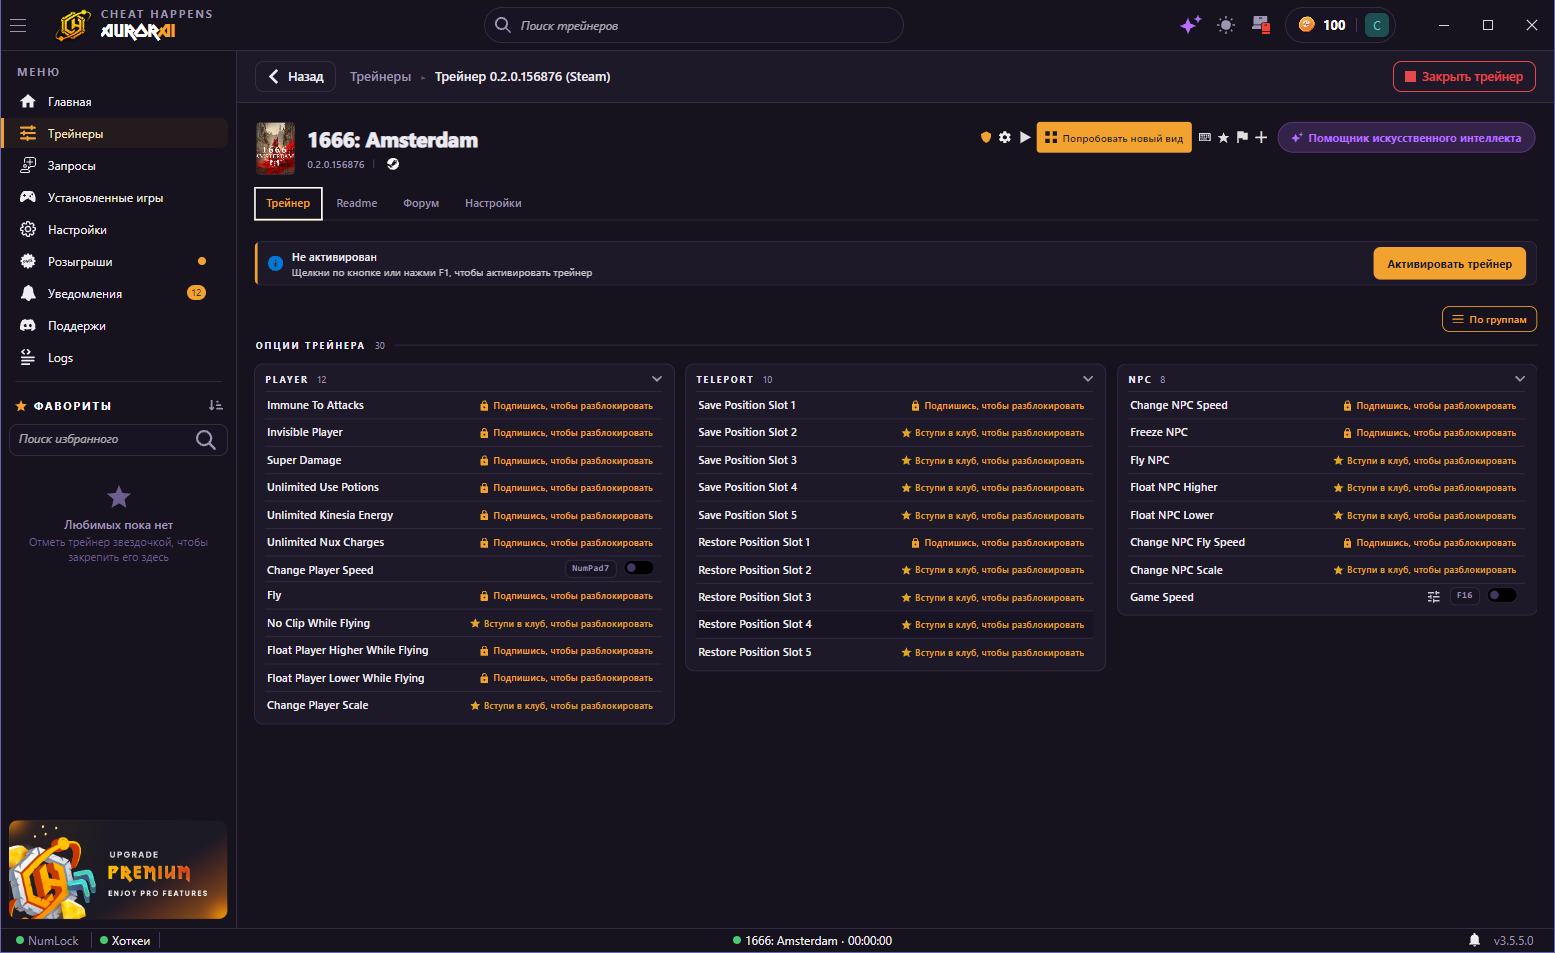1555x953 pixels.
Task: Click the Поиск трейнеров search field
Action: coord(694,25)
